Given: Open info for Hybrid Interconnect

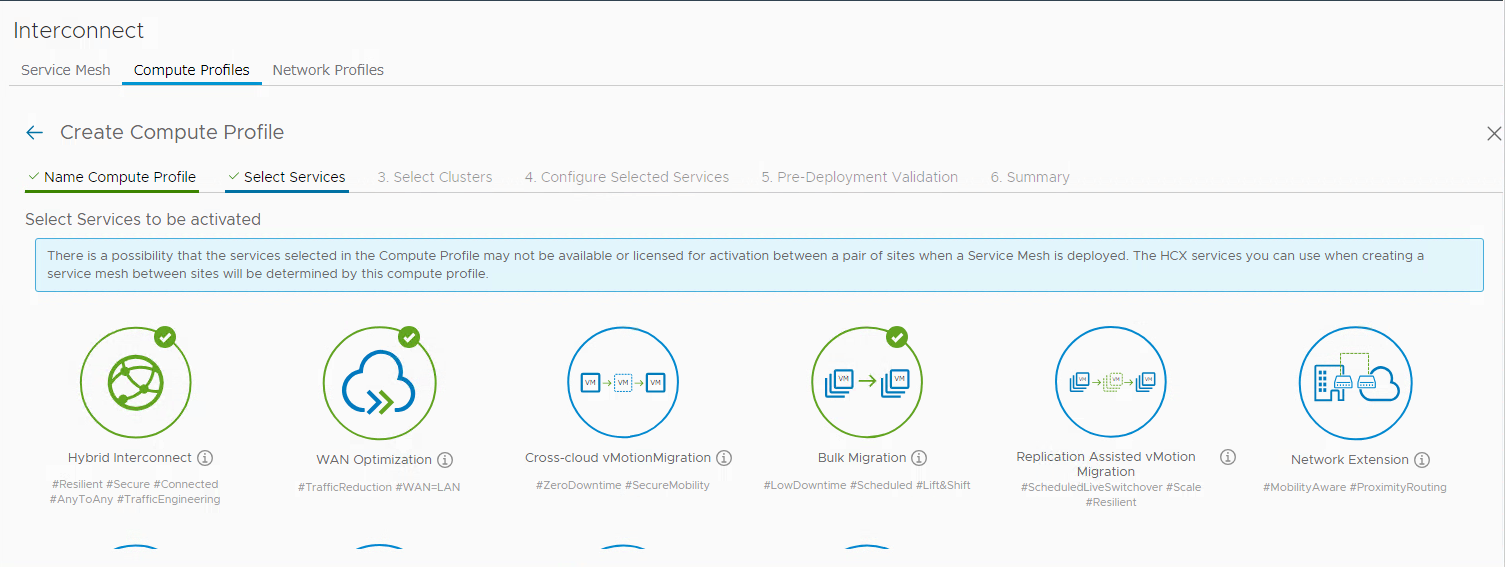Looking at the screenshot, I should (x=205, y=458).
